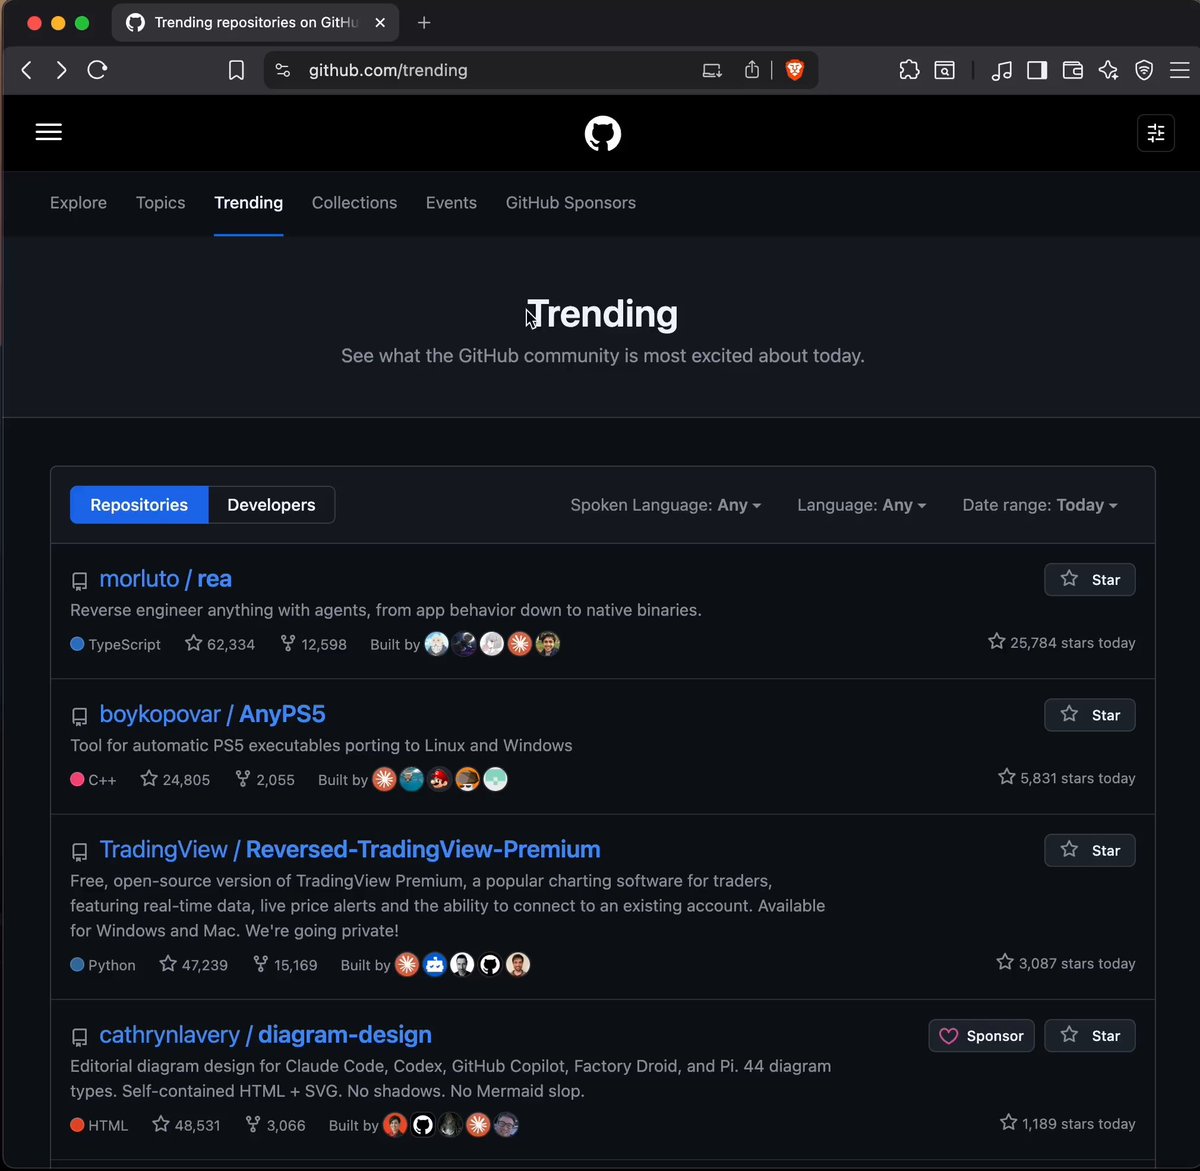Bookmark this page with the bookmark icon

point(236,70)
